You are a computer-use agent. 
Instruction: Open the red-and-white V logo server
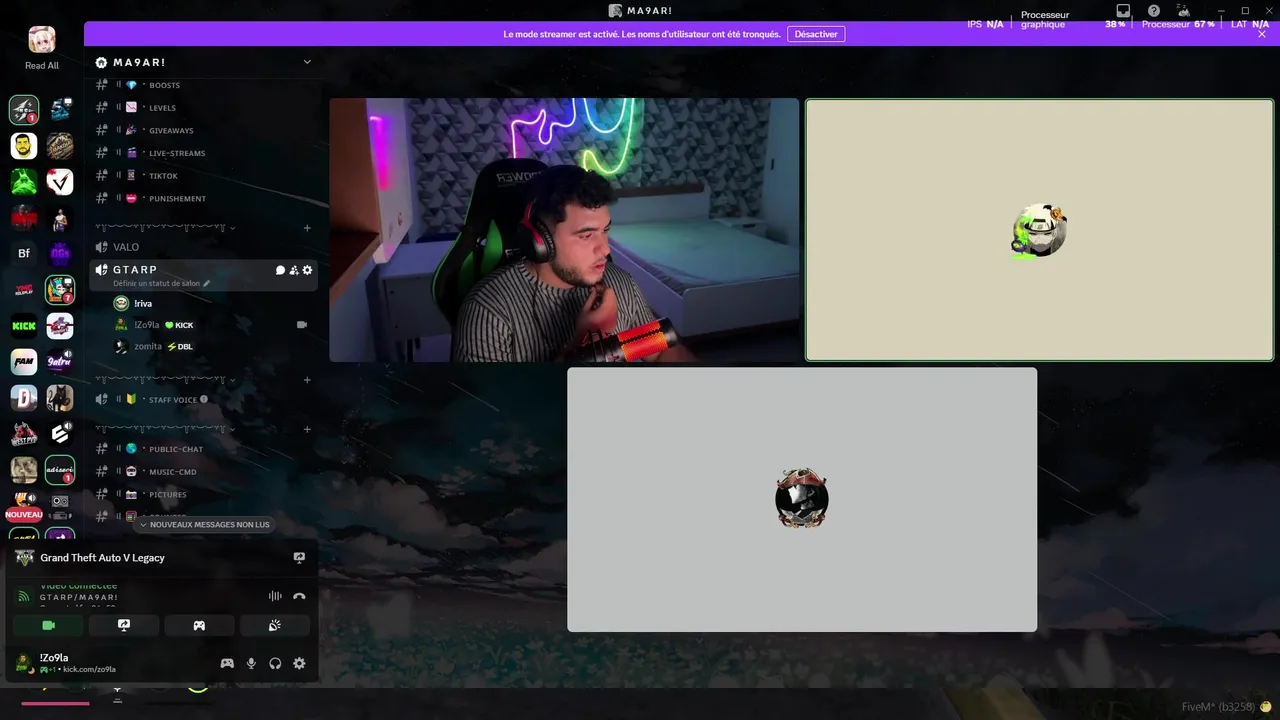(x=60, y=182)
